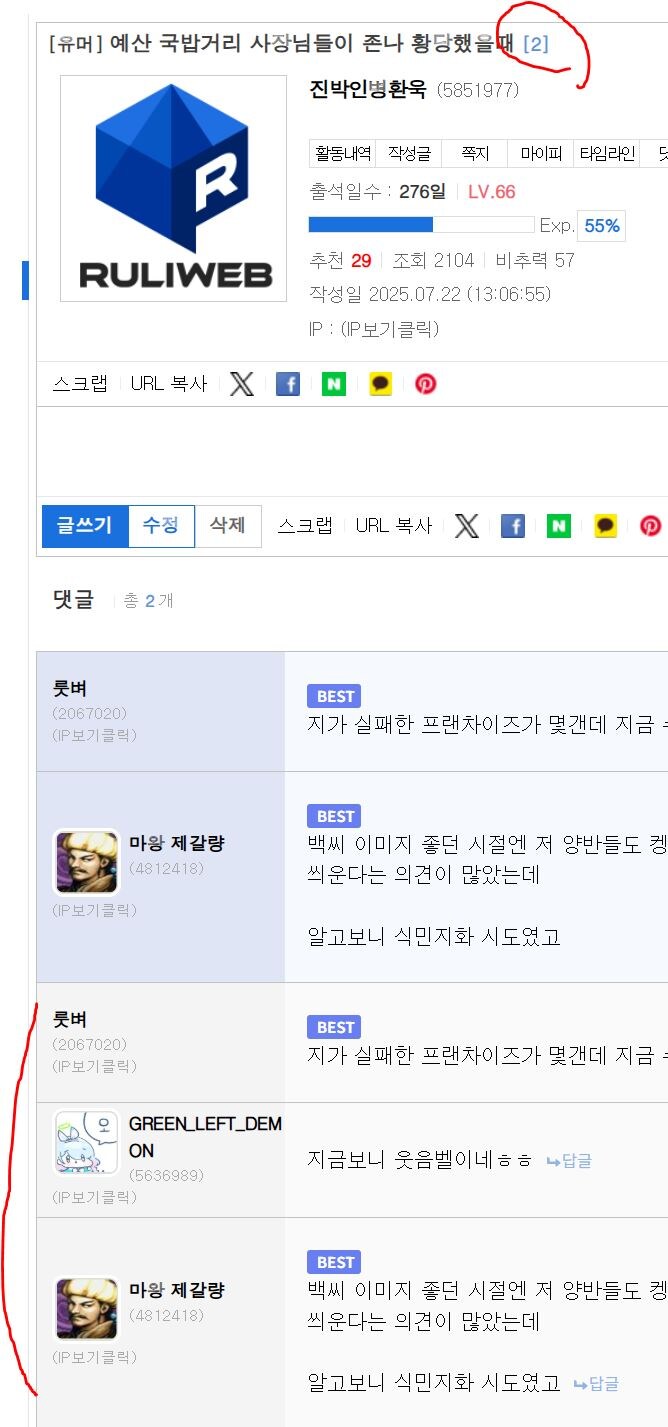Click Facebook icon in lower share row
This screenshot has width=668, height=1427.
pyautogui.click(x=513, y=526)
